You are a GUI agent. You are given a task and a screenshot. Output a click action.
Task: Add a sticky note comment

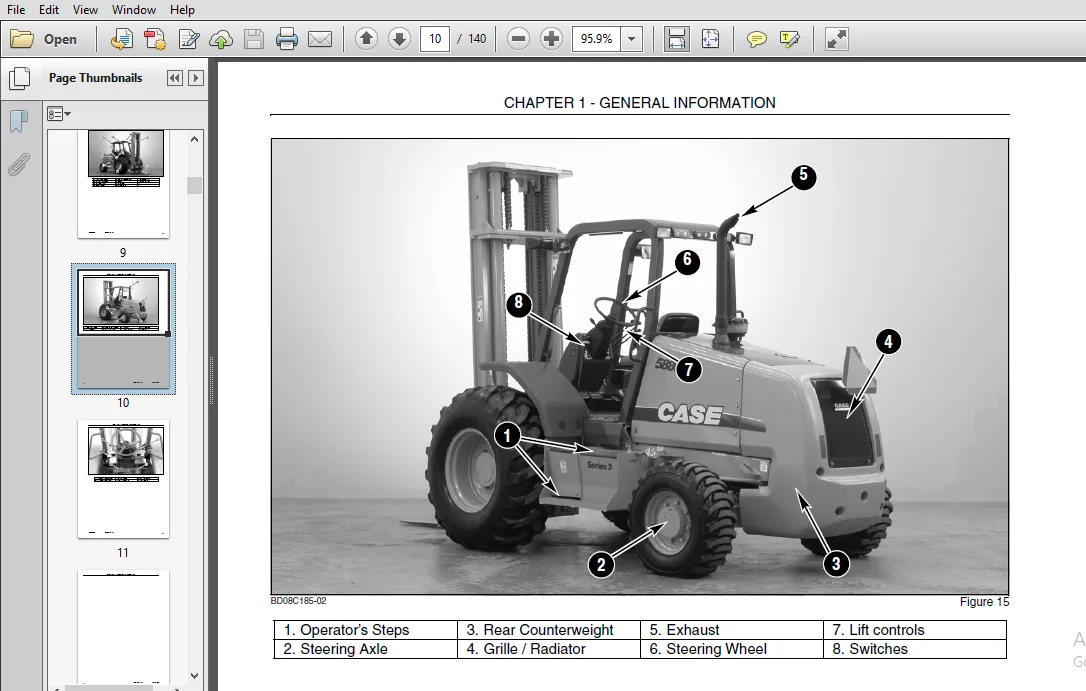[756, 39]
